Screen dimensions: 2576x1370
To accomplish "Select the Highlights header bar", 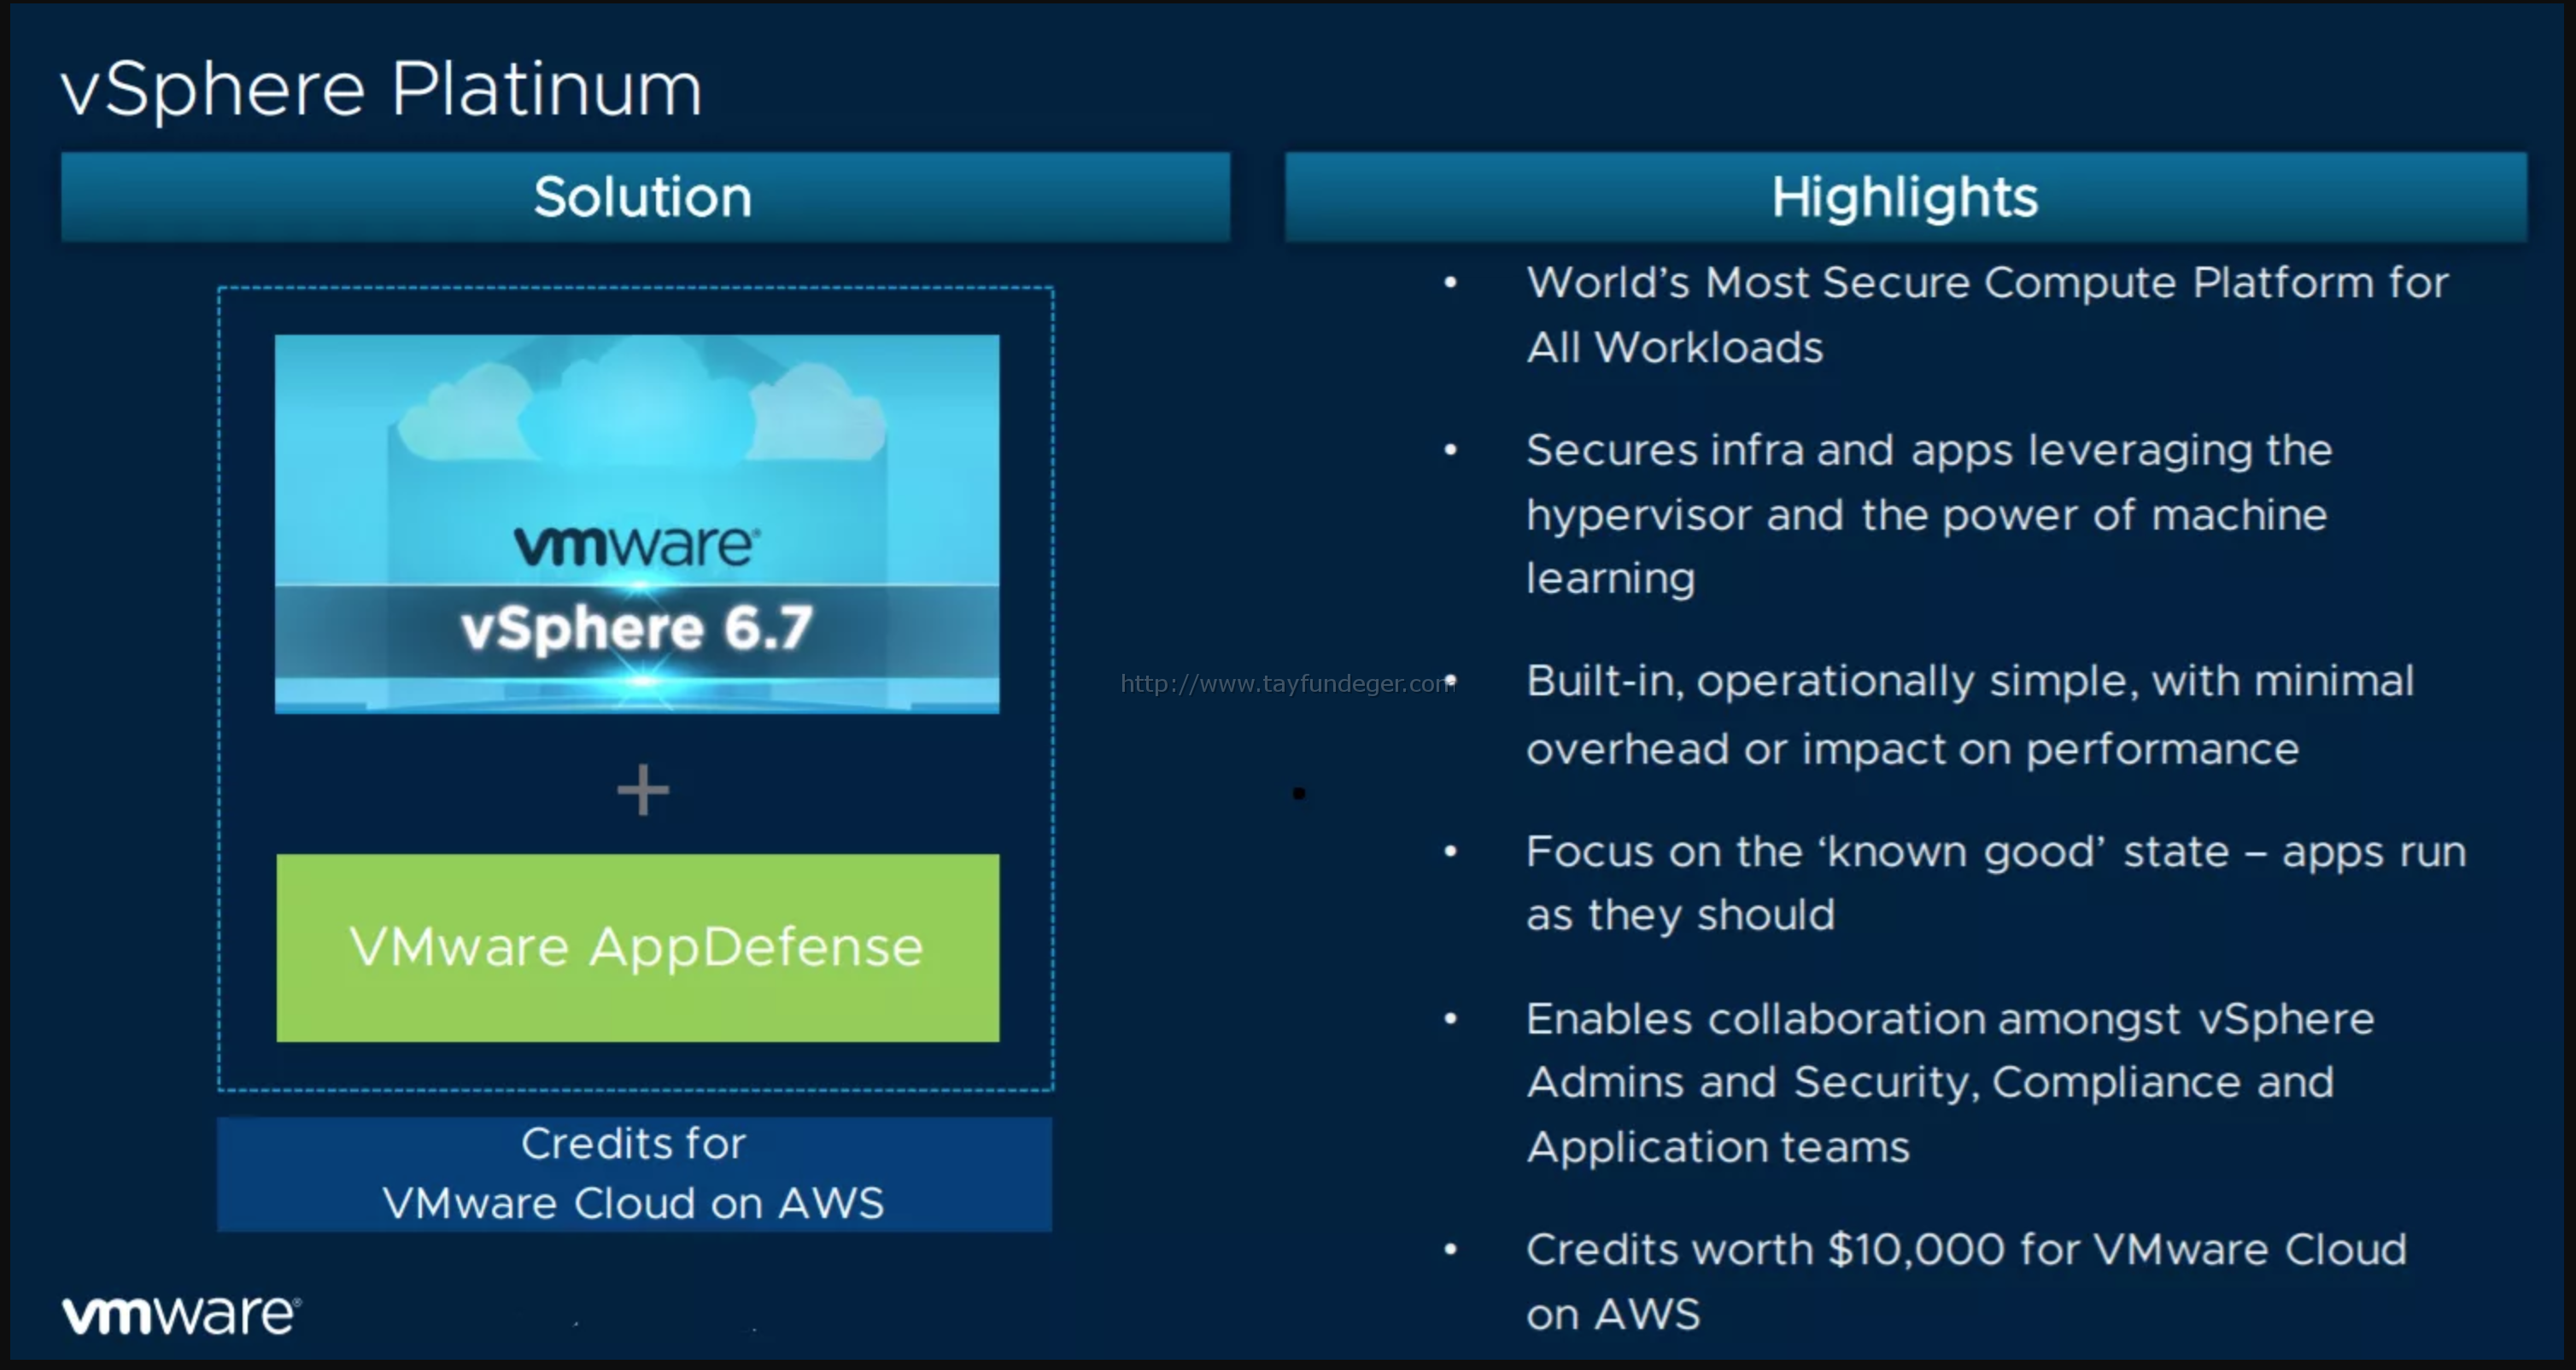I will pyautogui.click(x=1905, y=197).
